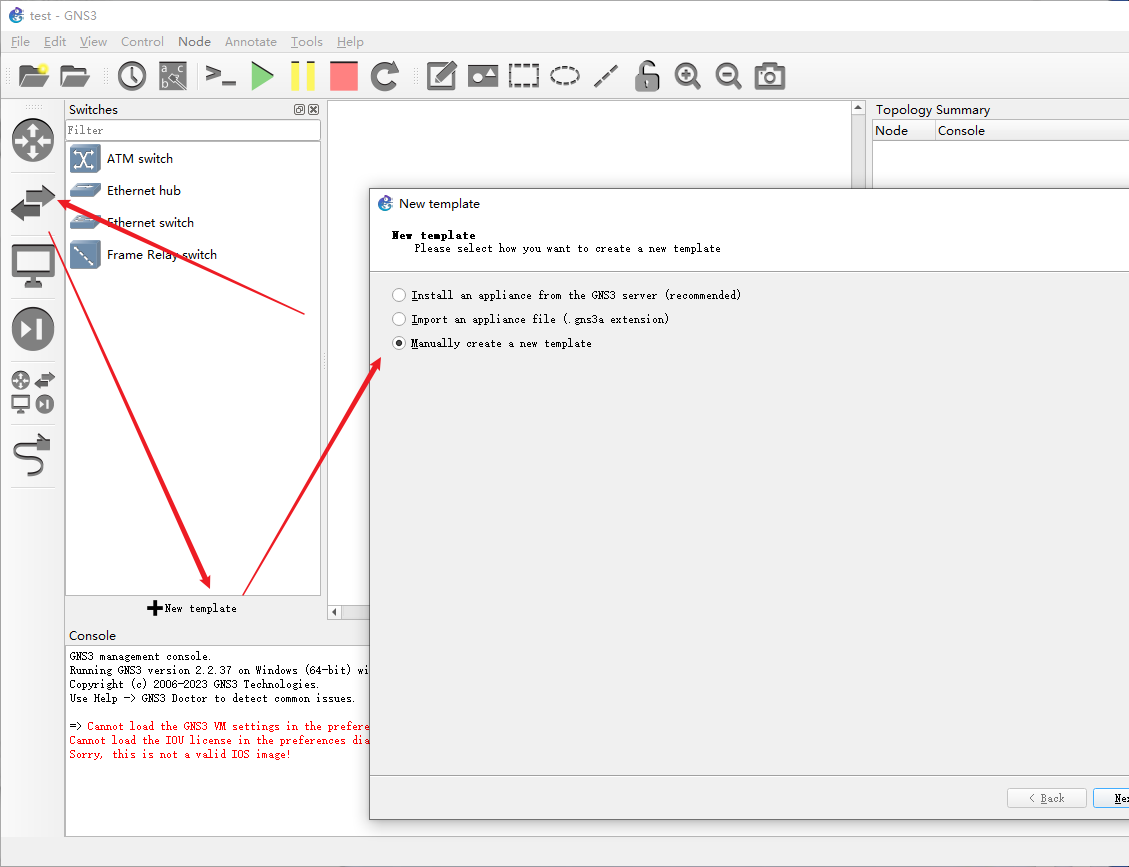Open the Node menu

(194, 42)
